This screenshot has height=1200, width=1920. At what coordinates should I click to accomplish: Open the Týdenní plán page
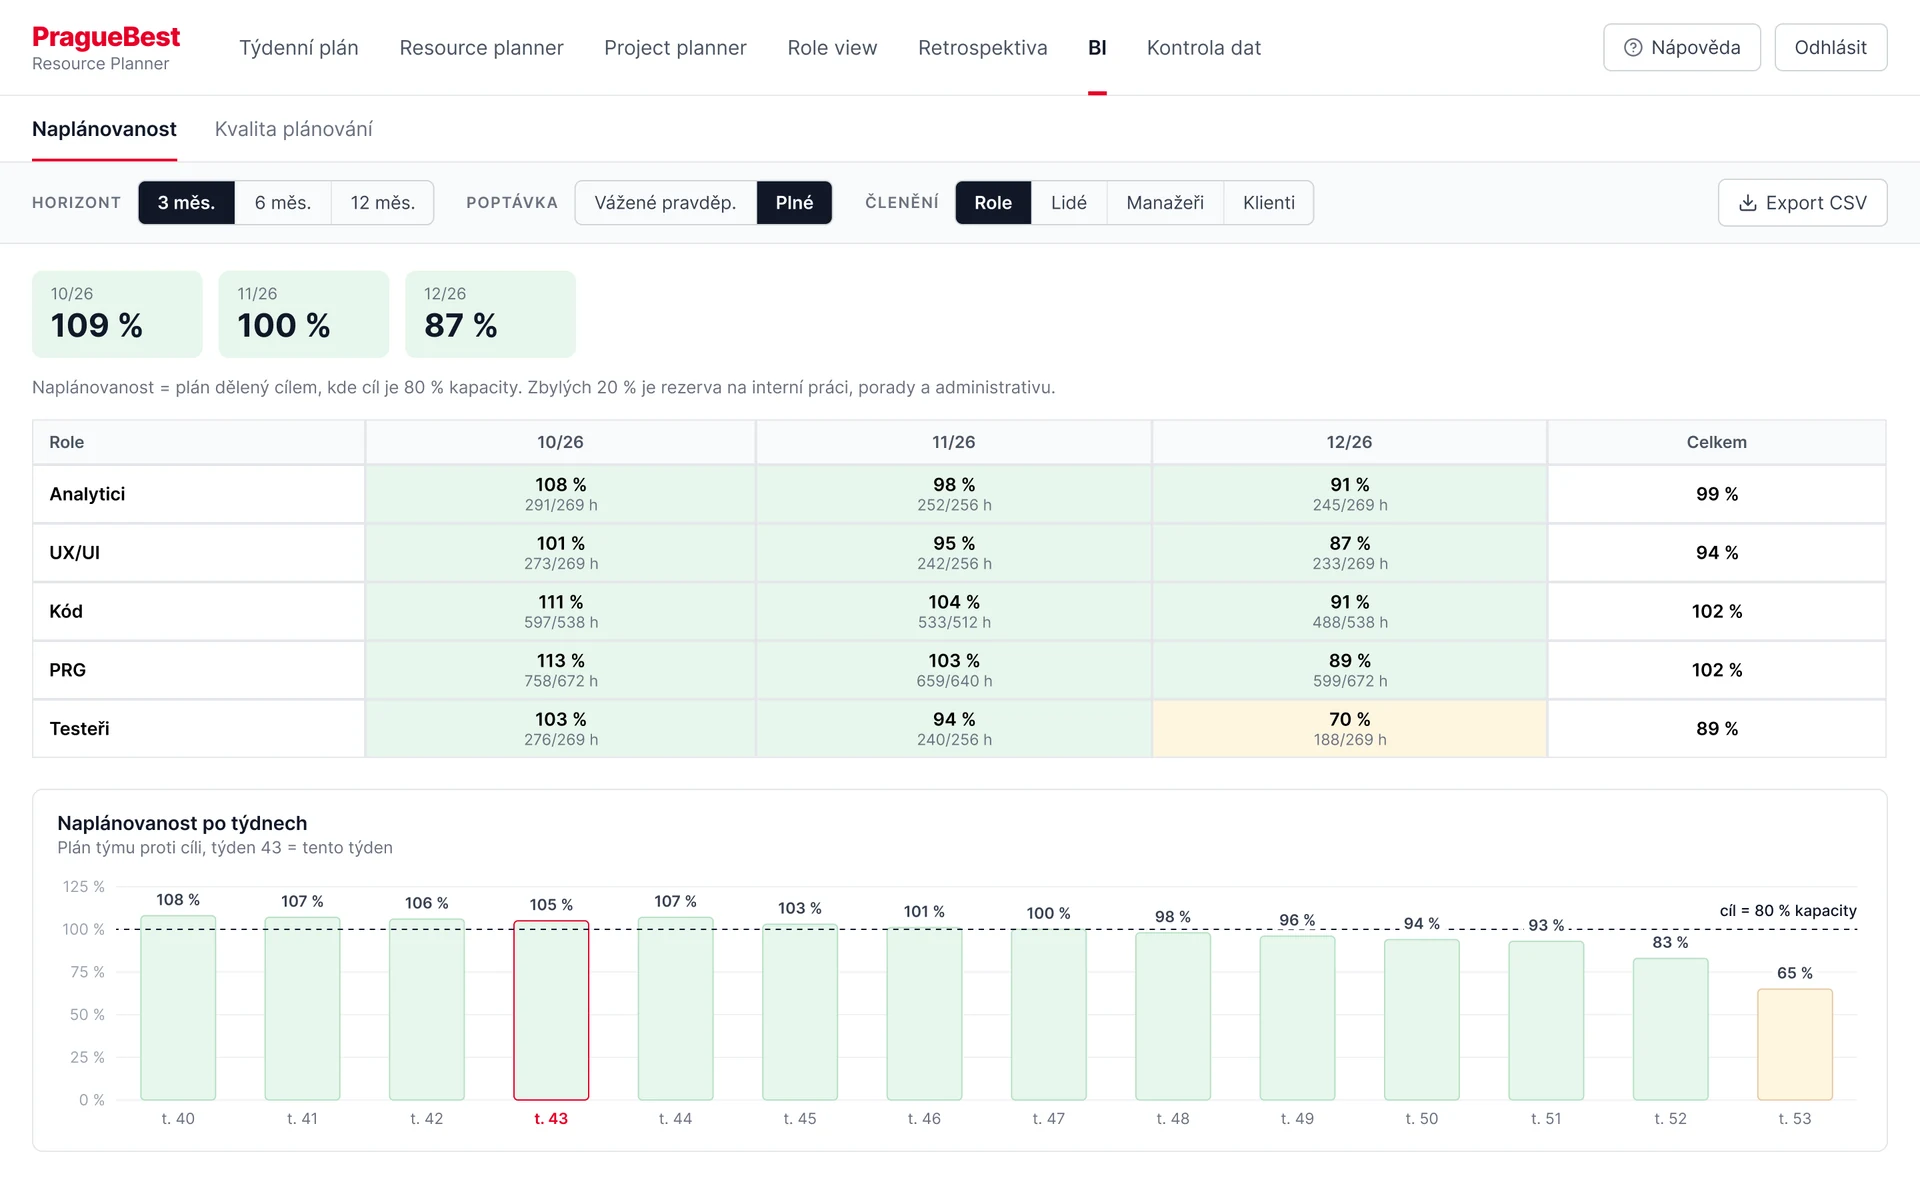point(298,48)
